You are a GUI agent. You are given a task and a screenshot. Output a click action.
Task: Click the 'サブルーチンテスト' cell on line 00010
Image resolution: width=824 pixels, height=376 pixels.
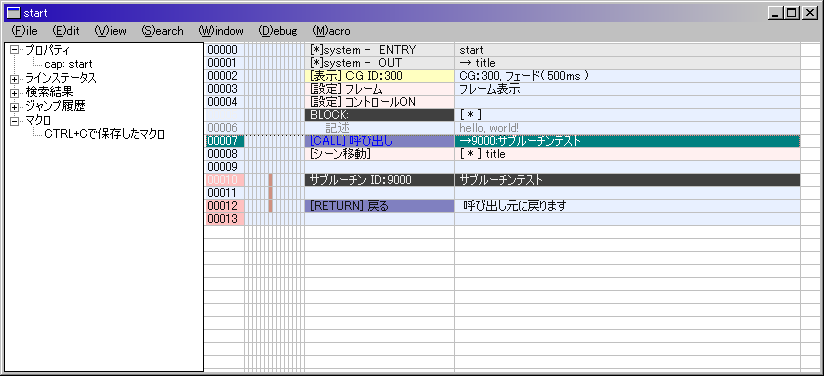(627, 180)
